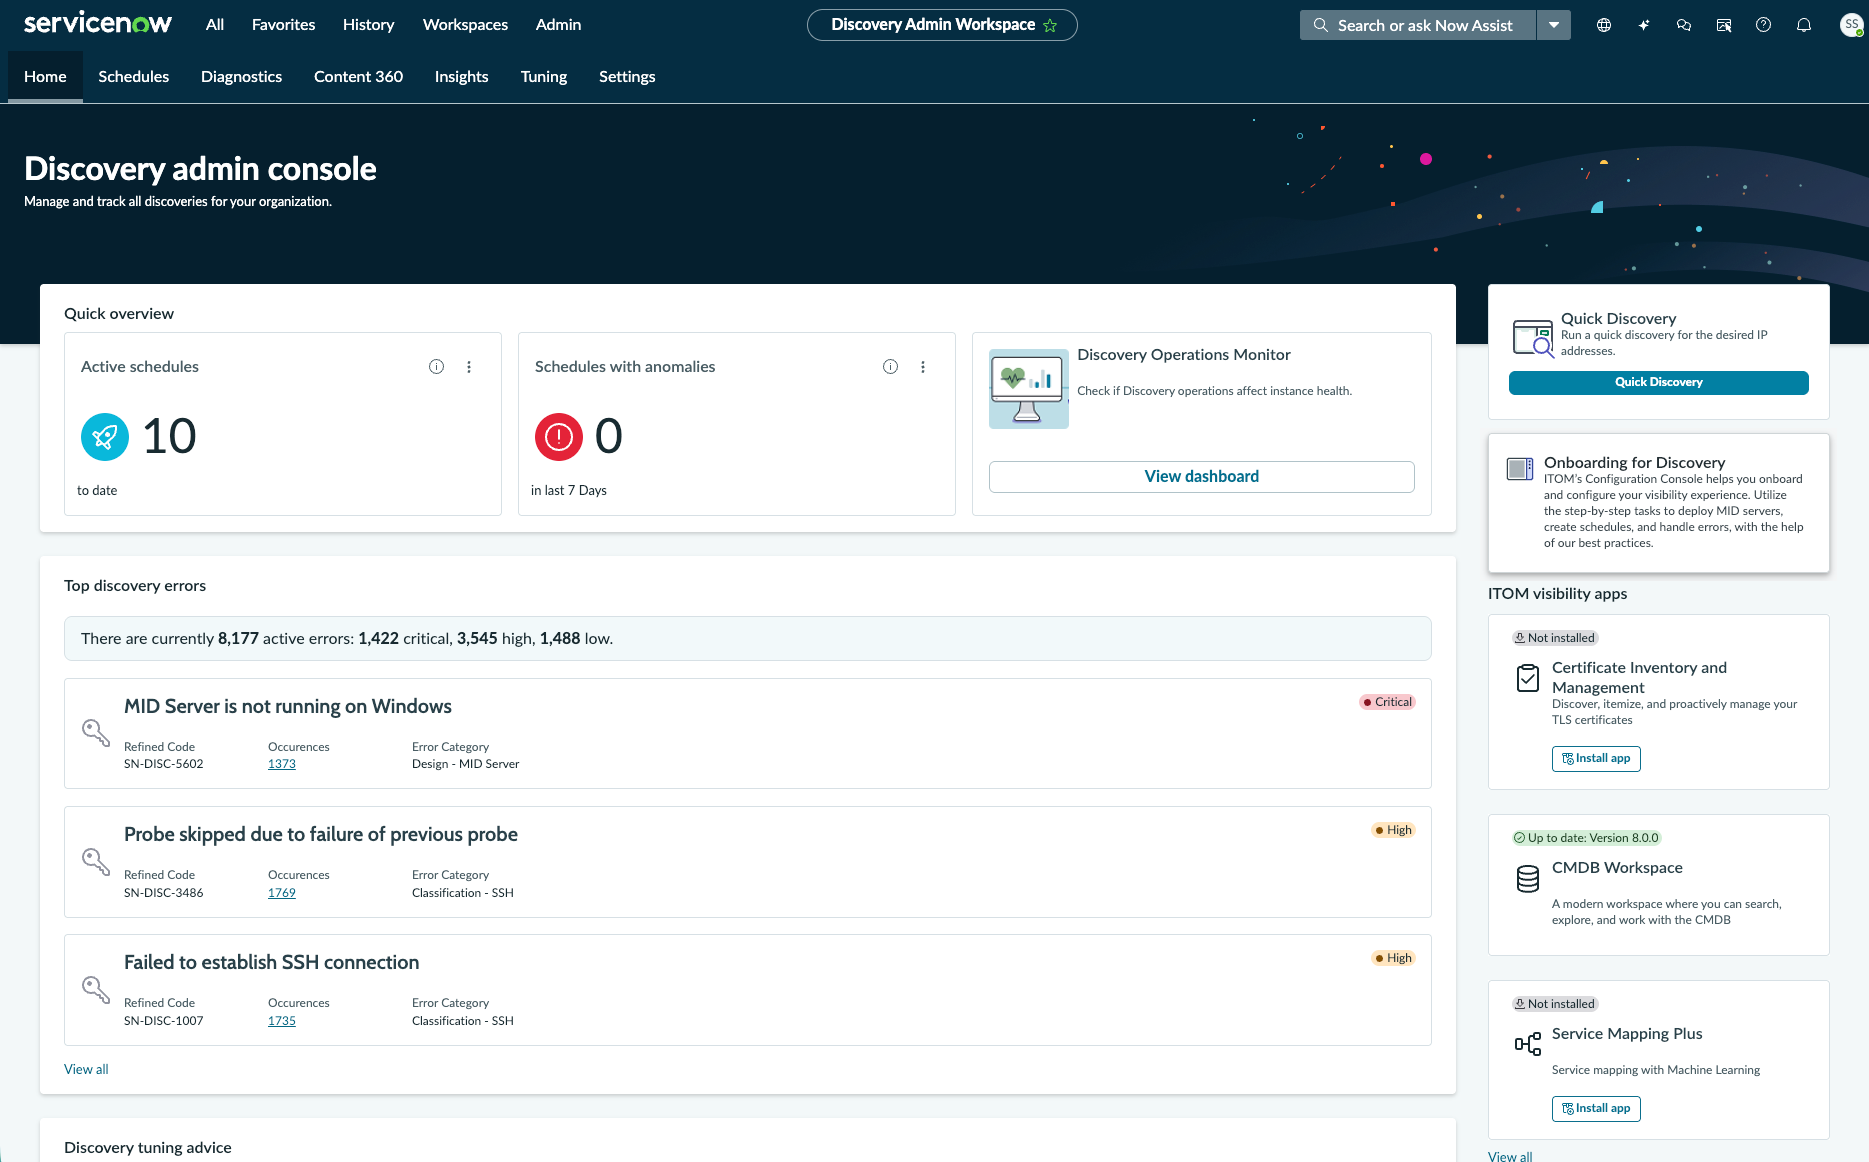Image resolution: width=1869 pixels, height=1162 pixels.
Task: Click key icon for Probe skipped error
Action: (96, 861)
